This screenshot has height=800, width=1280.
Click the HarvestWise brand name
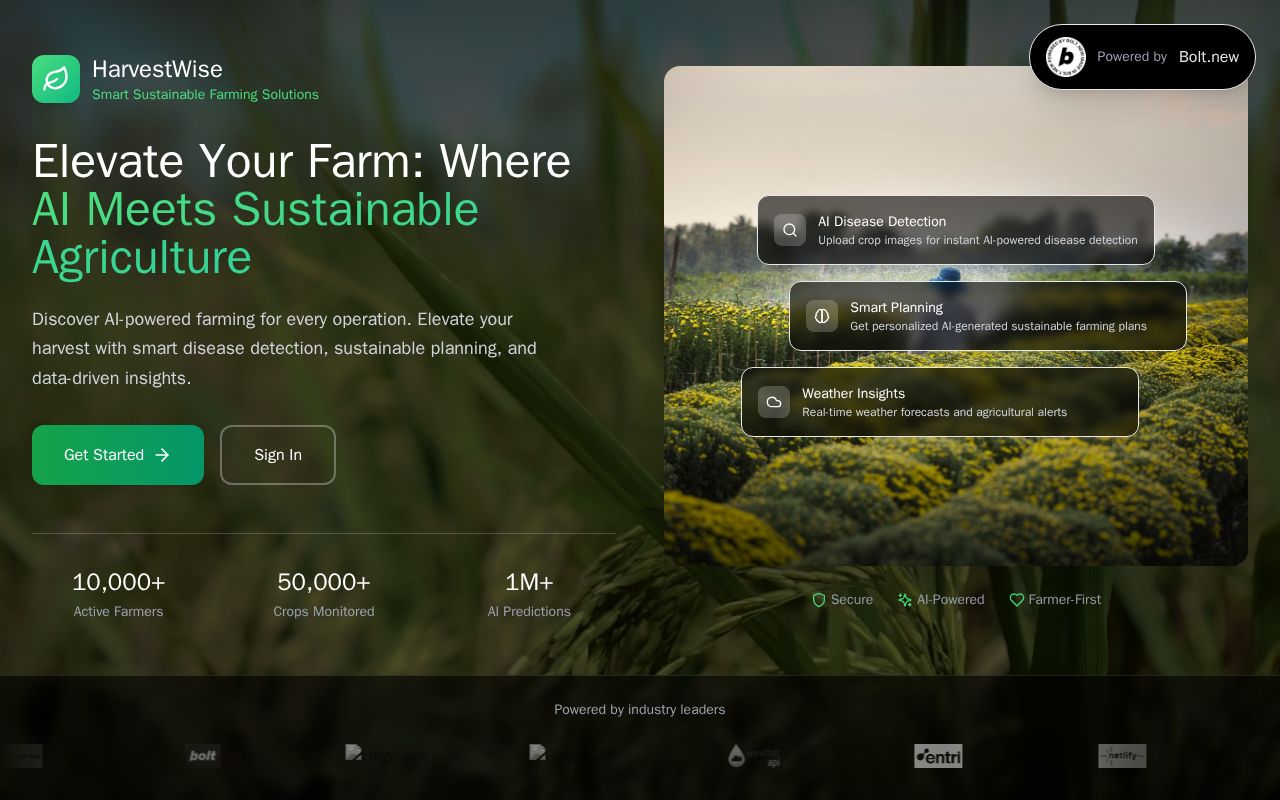157,69
